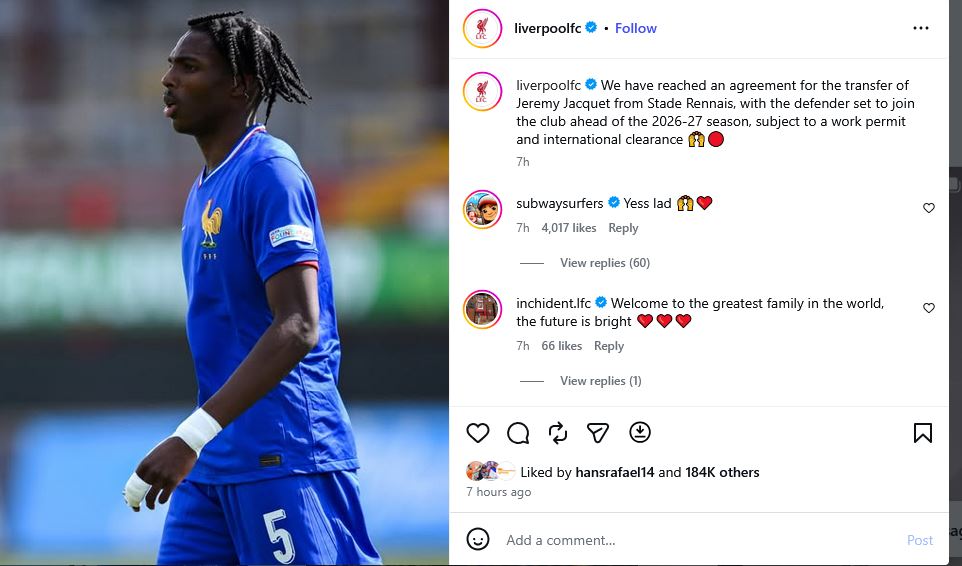Screen dimensions: 962x566
Task: Save post with the bookmark icon
Action: tap(923, 433)
